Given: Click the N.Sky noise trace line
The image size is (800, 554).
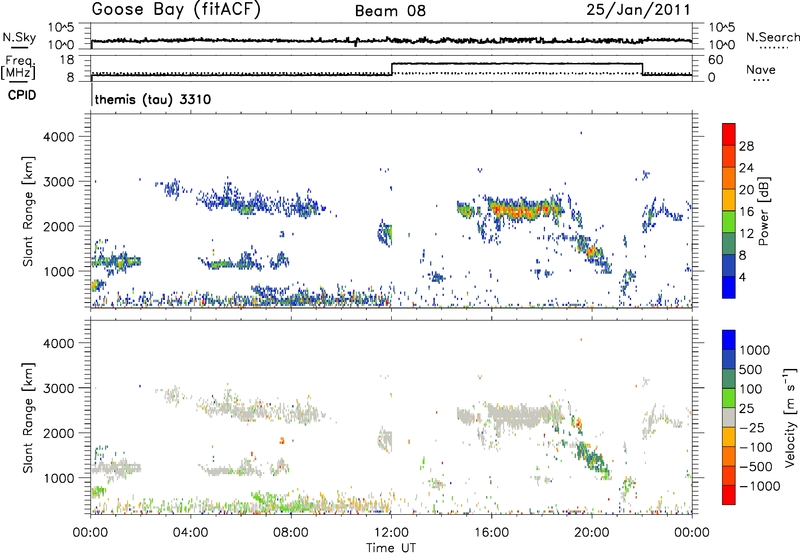Looking at the screenshot, I should click(x=391, y=40).
